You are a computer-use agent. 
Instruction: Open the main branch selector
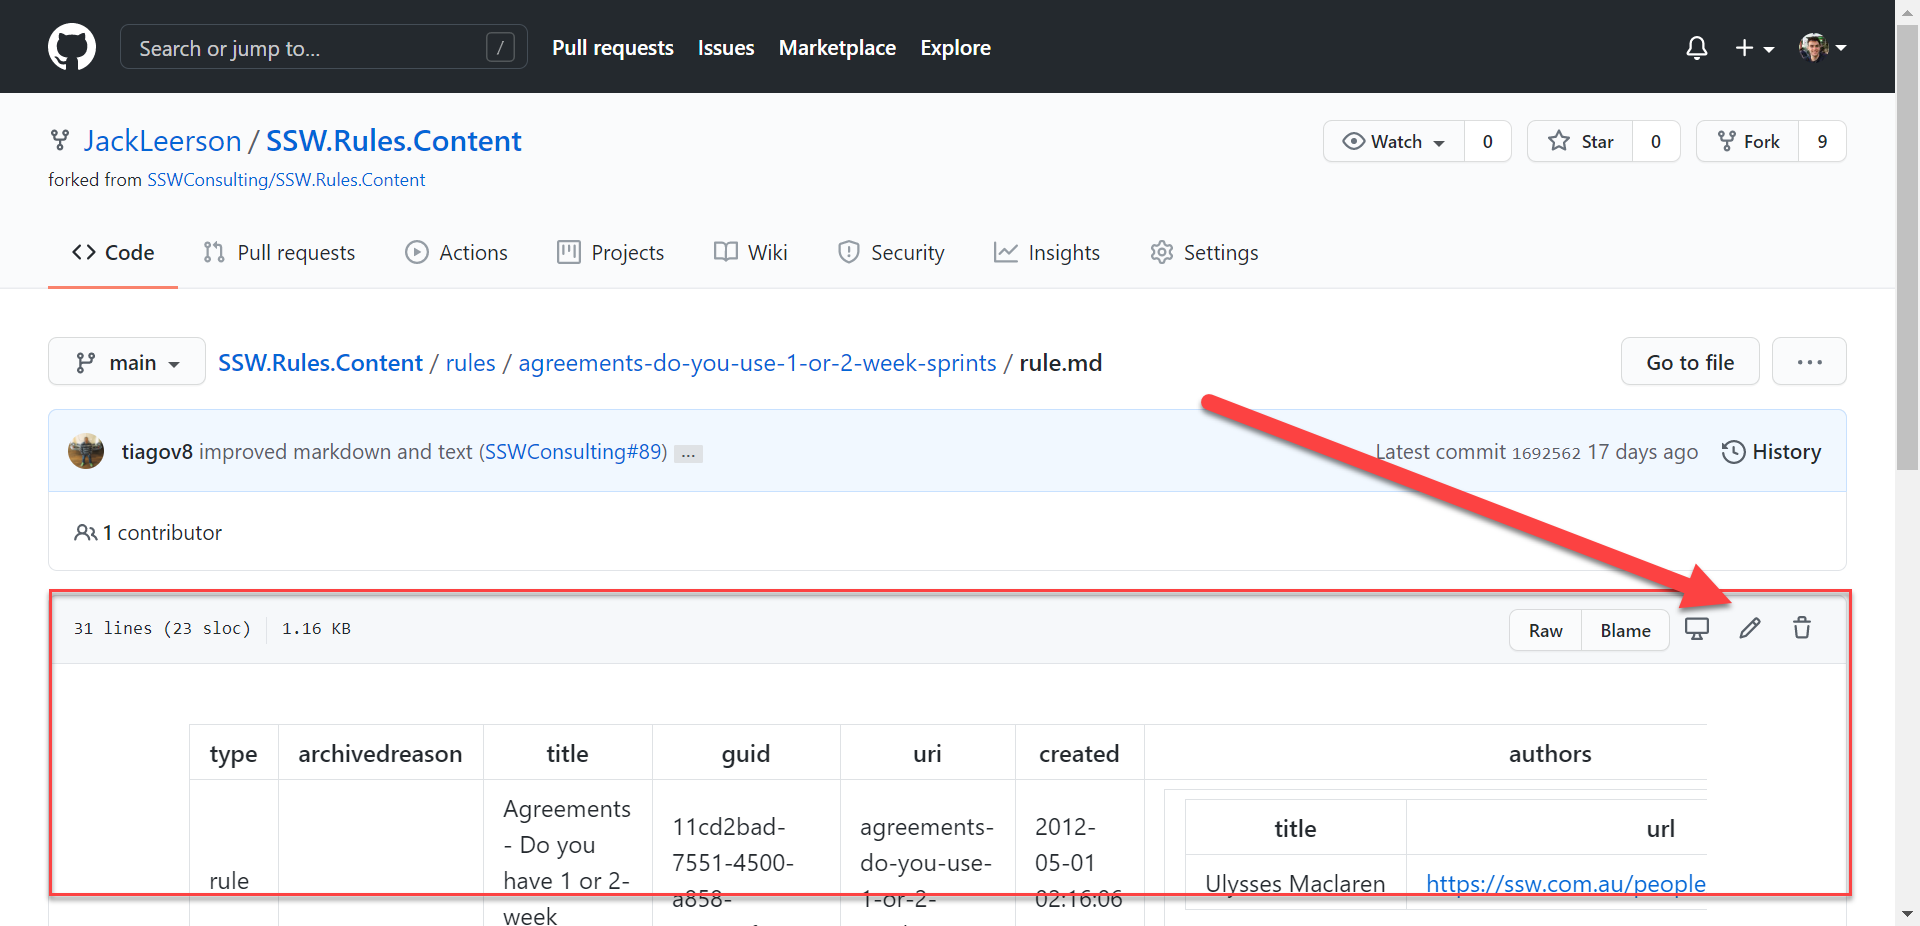pyautogui.click(x=127, y=362)
